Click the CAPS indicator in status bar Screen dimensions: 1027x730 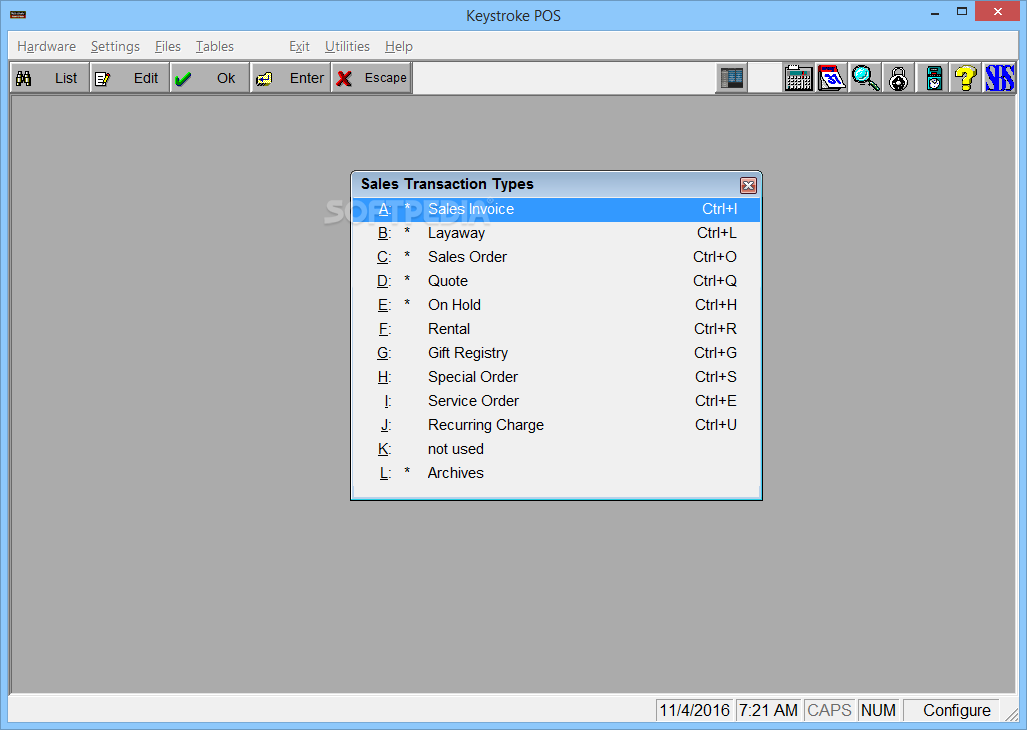[x=829, y=710]
